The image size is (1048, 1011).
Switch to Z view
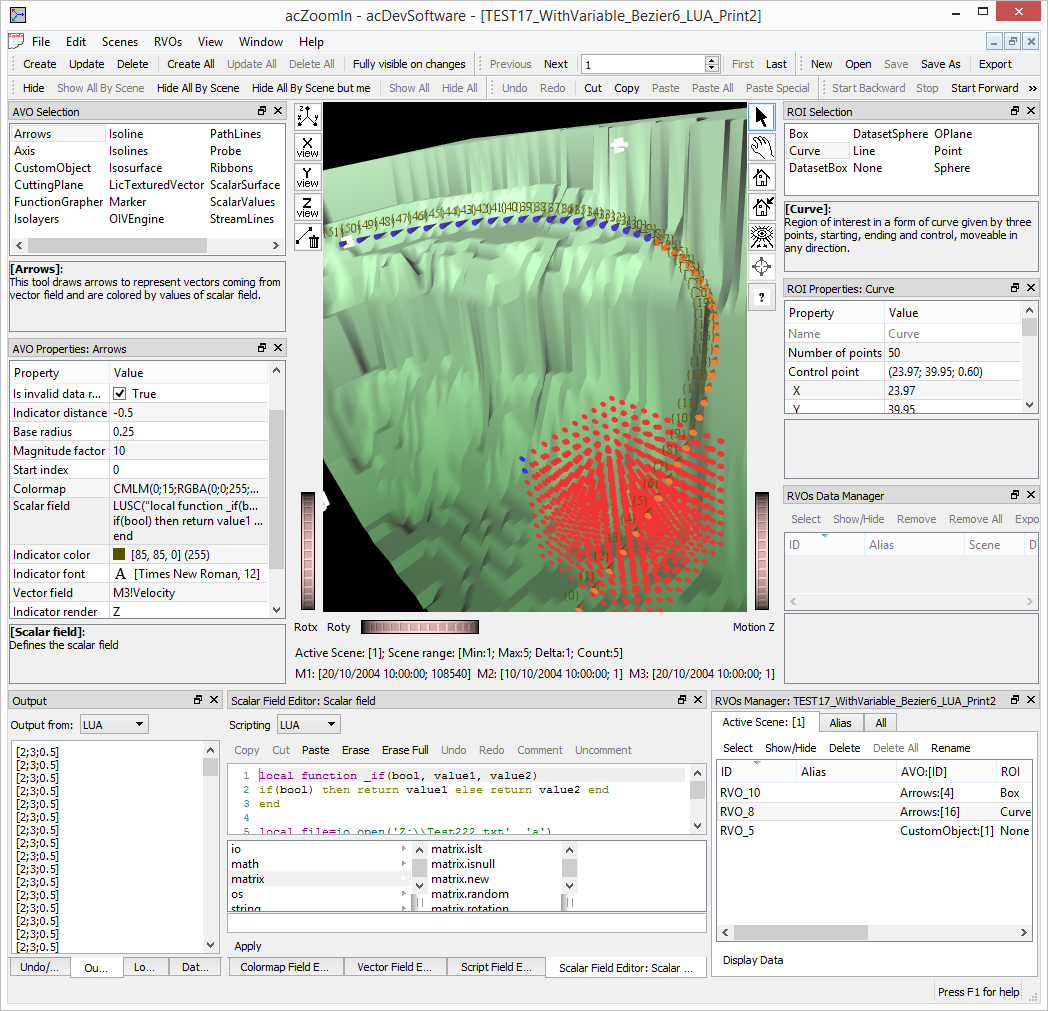point(308,207)
